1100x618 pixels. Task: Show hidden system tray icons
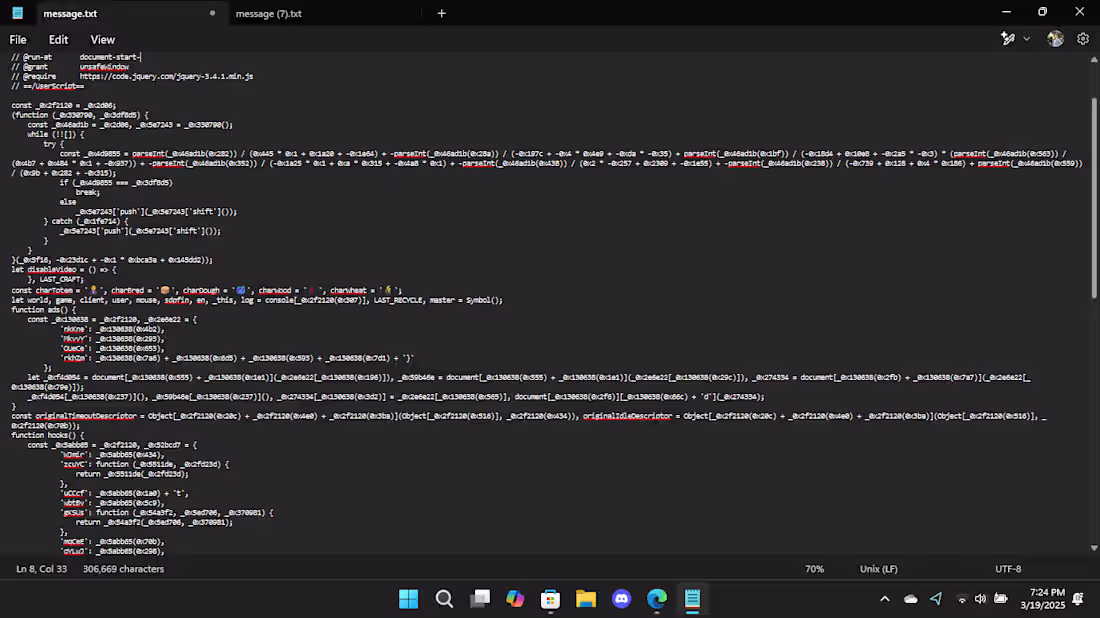[x=885, y=599]
